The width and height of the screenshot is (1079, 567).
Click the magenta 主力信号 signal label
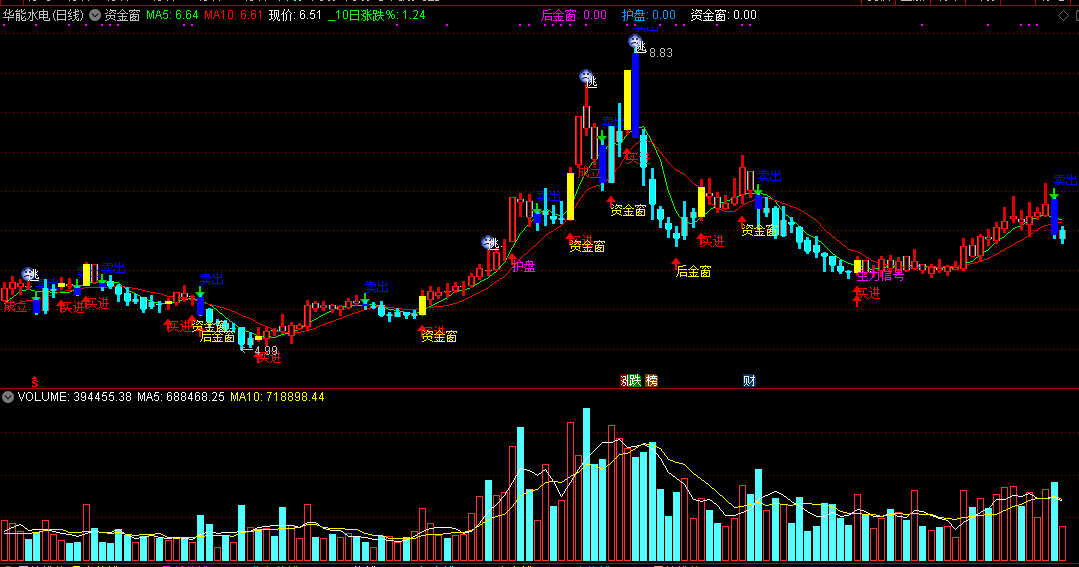tap(880, 276)
